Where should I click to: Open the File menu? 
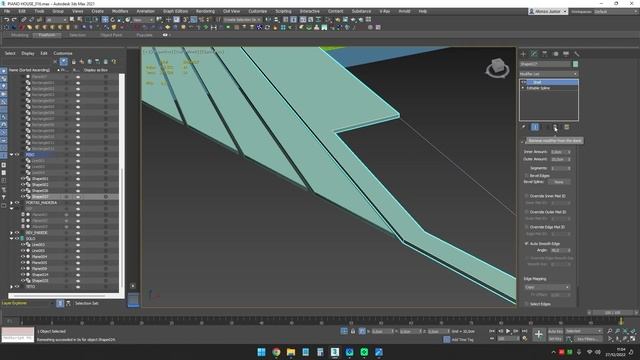click(x=7, y=11)
